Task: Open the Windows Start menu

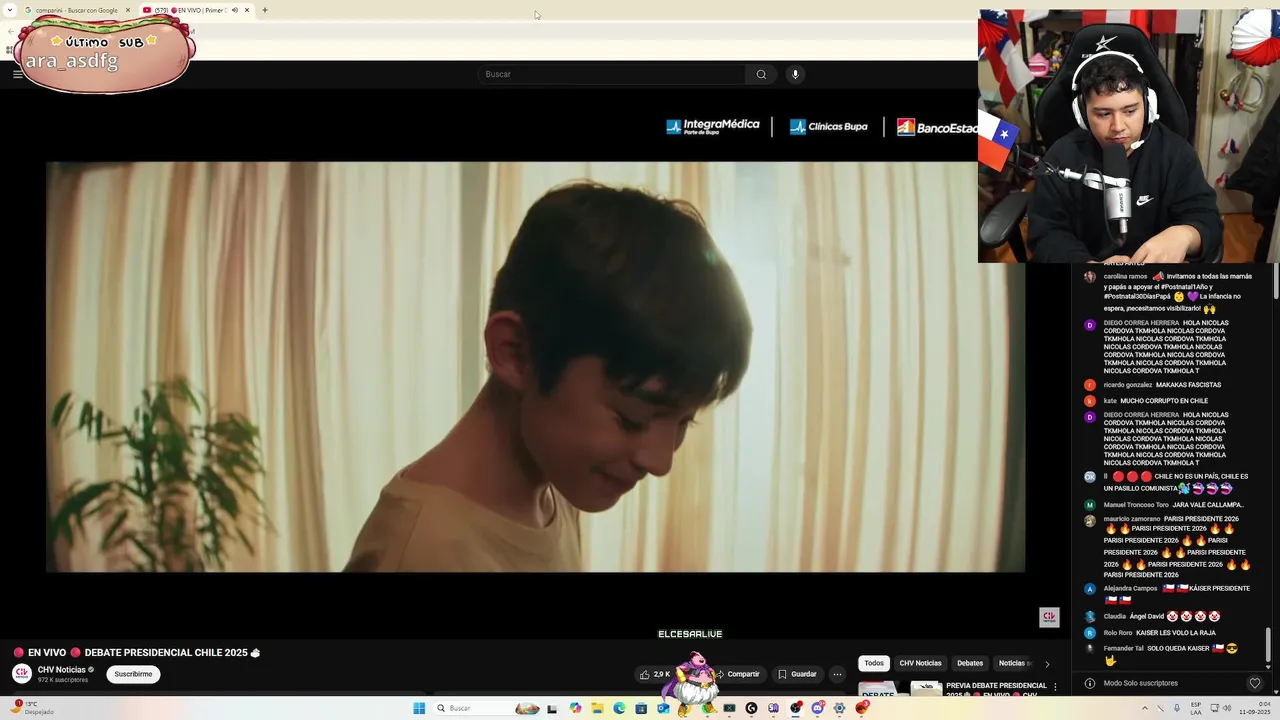Action: 419,708
